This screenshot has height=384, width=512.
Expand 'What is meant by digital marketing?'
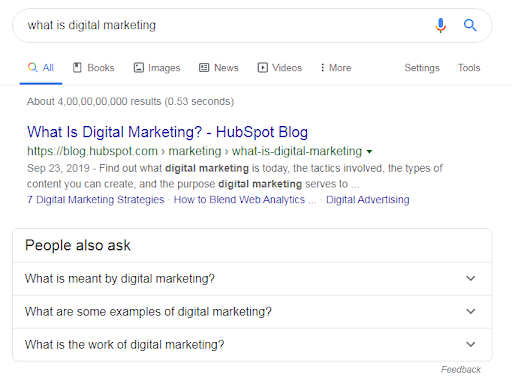[x=252, y=279]
